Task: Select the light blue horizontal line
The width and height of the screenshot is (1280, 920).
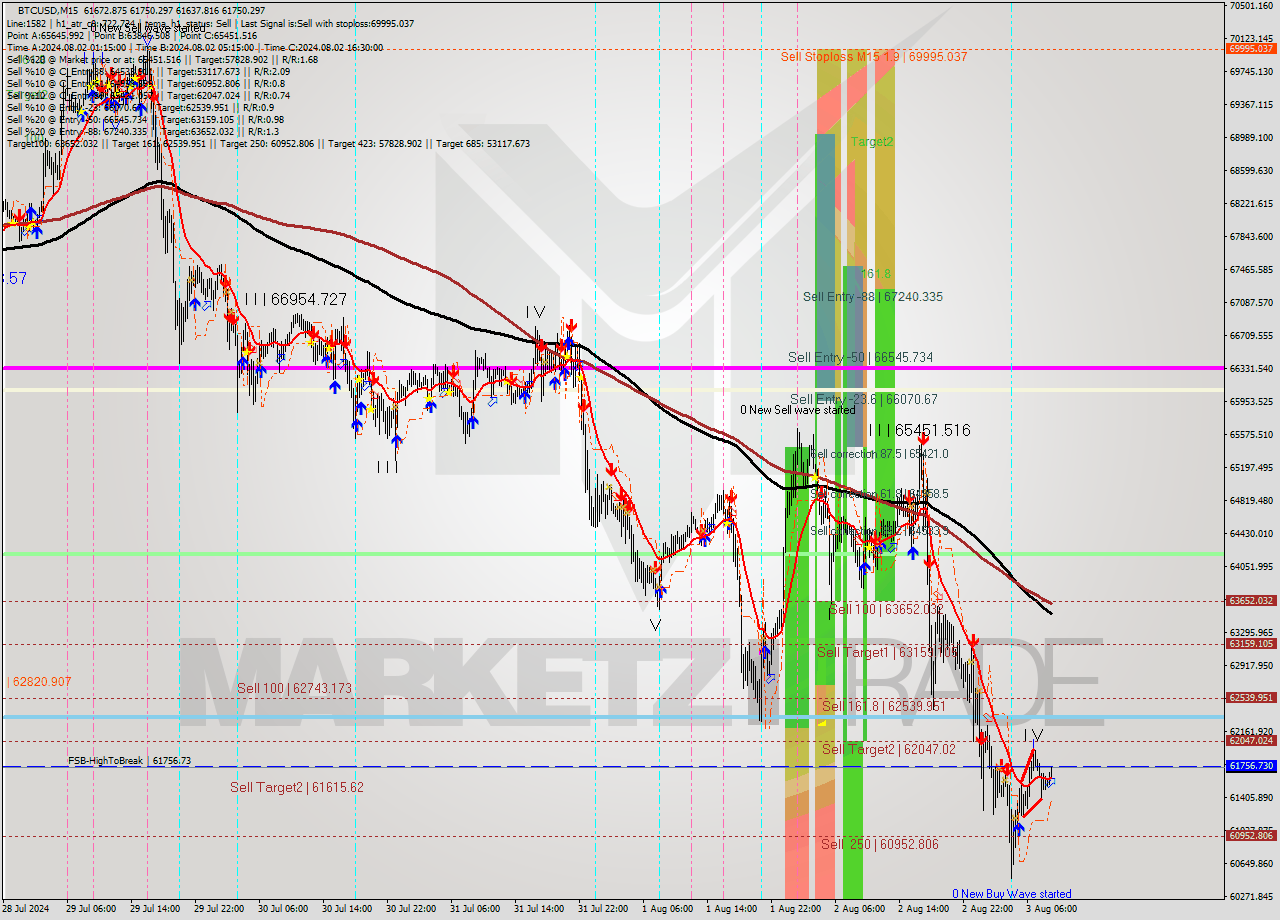Action: click(x=612, y=717)
